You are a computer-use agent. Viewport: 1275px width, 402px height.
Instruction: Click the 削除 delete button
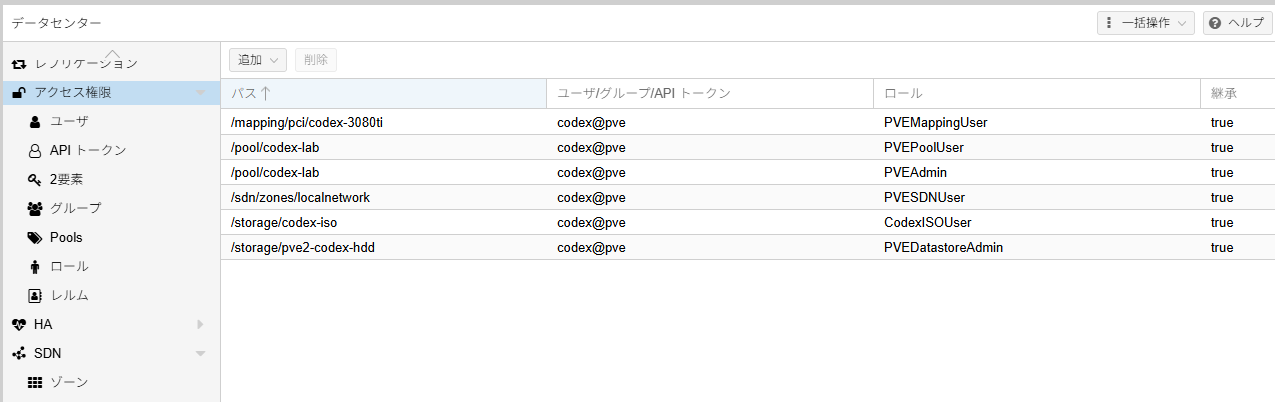(315, 60)
